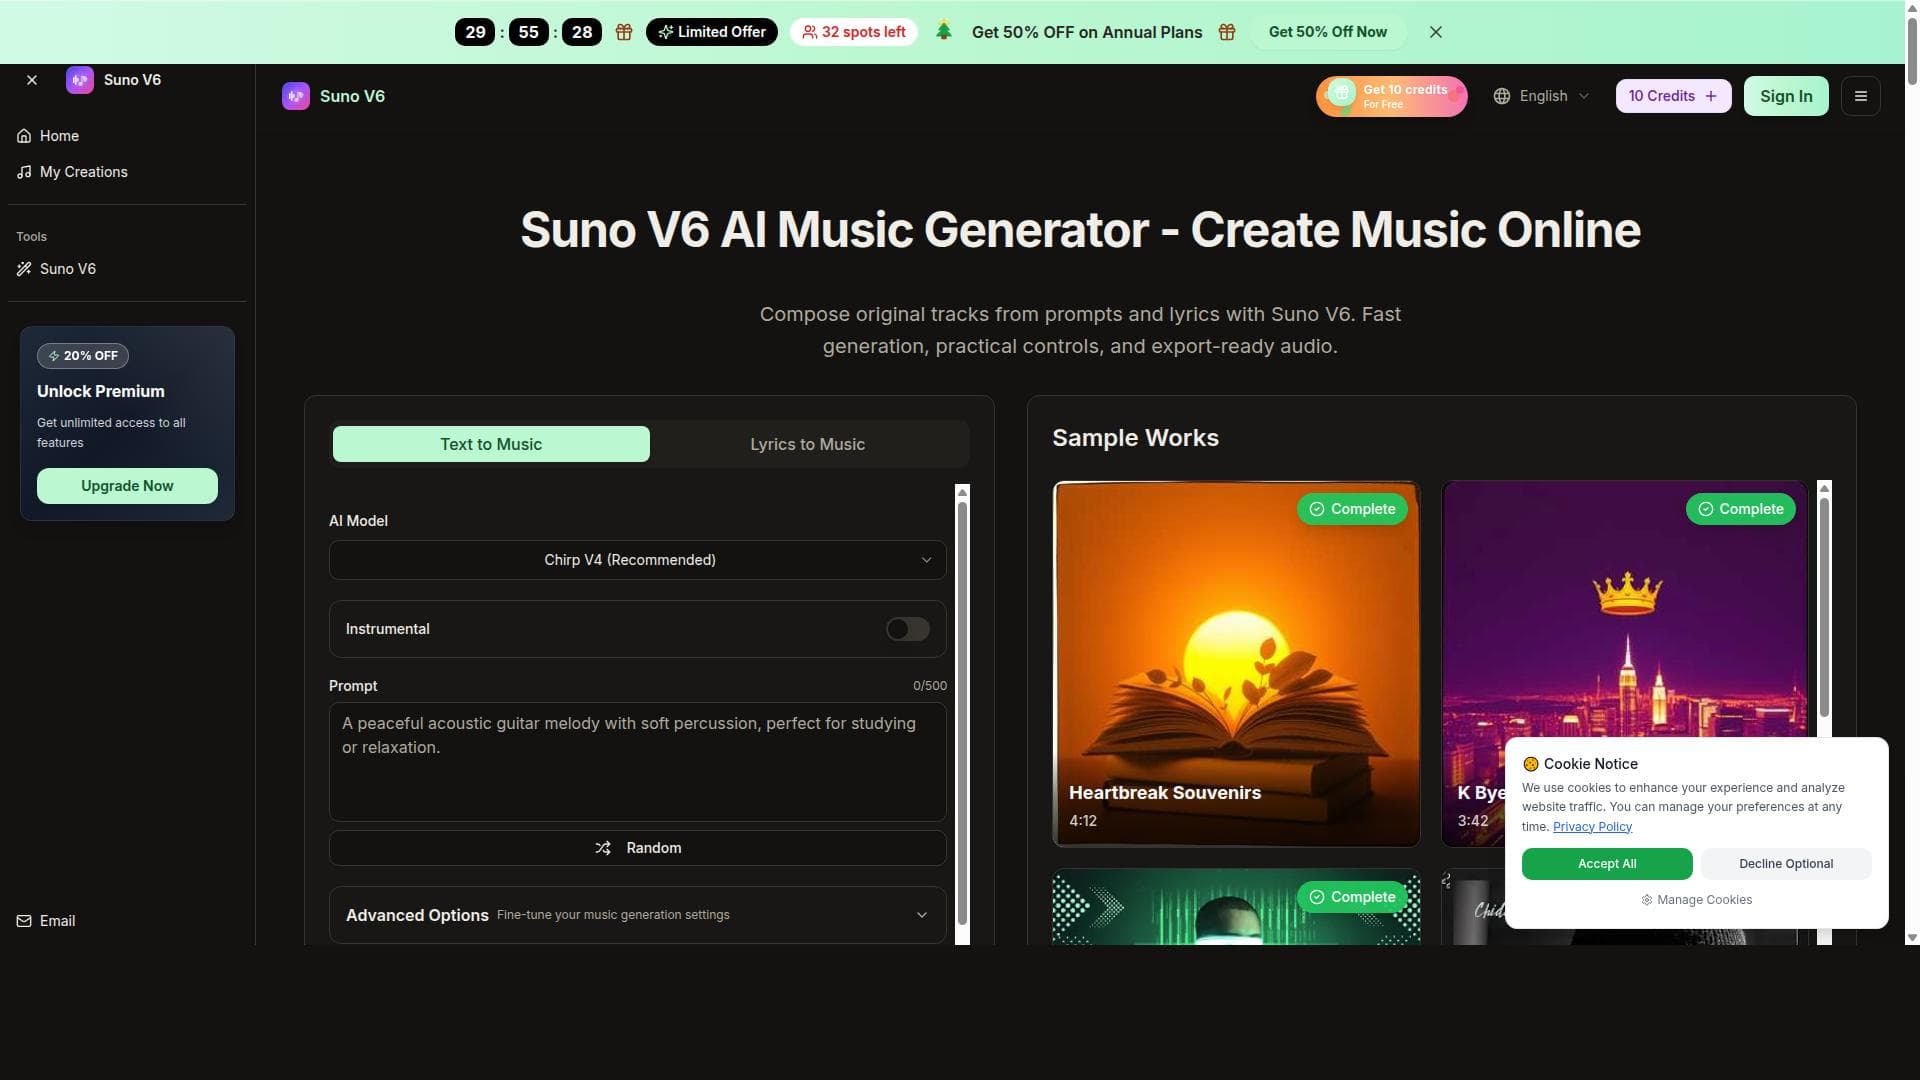Click the shuffle icon on Random button

point(603,848)
